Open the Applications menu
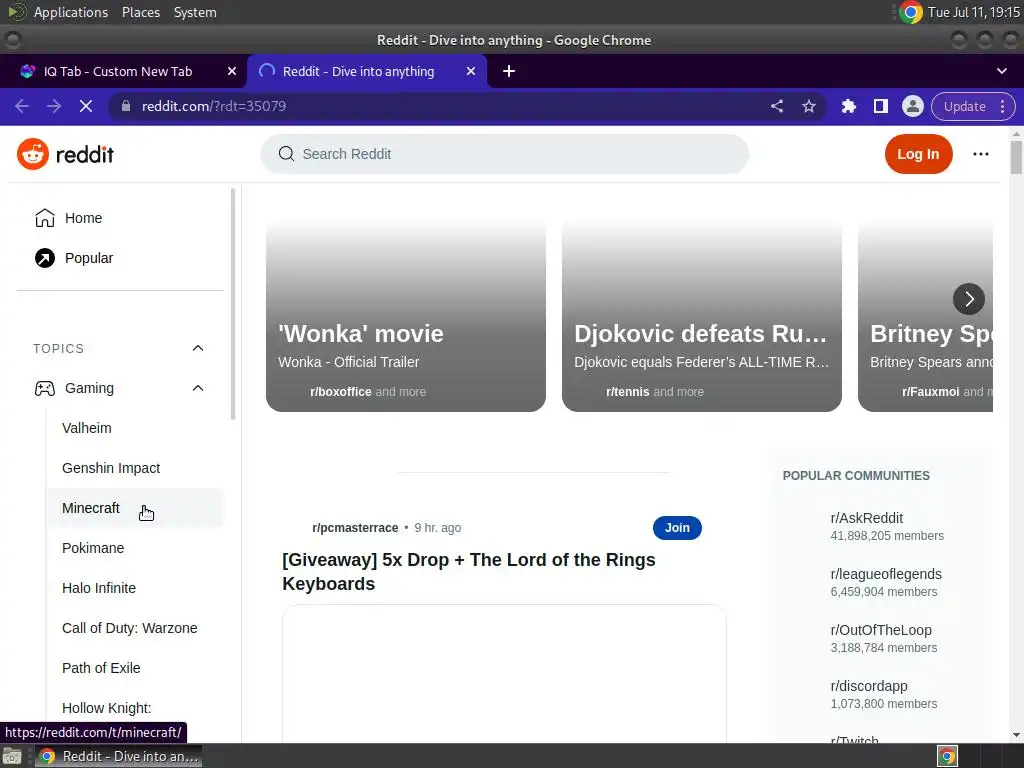The image size is (1024, 768). (71, 12)
